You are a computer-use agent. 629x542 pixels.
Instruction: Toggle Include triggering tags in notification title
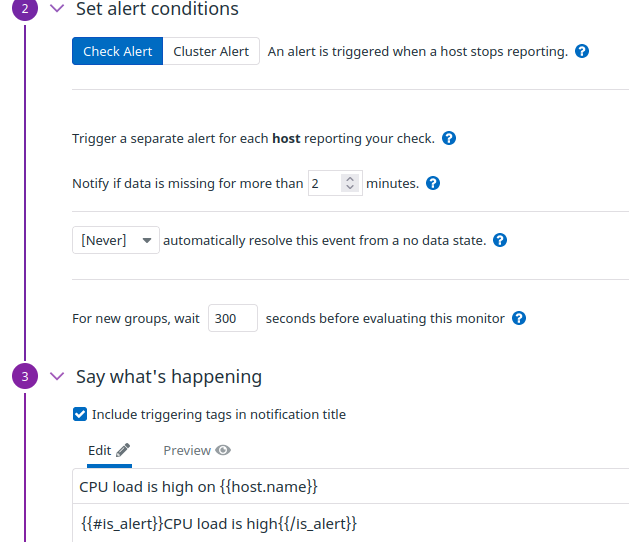80,414
